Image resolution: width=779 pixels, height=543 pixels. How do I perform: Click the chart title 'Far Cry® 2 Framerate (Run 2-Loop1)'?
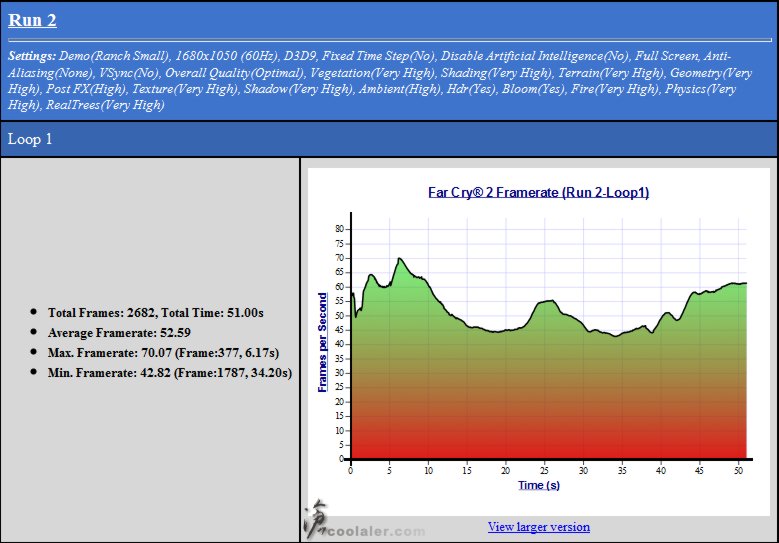click(539, 192)
